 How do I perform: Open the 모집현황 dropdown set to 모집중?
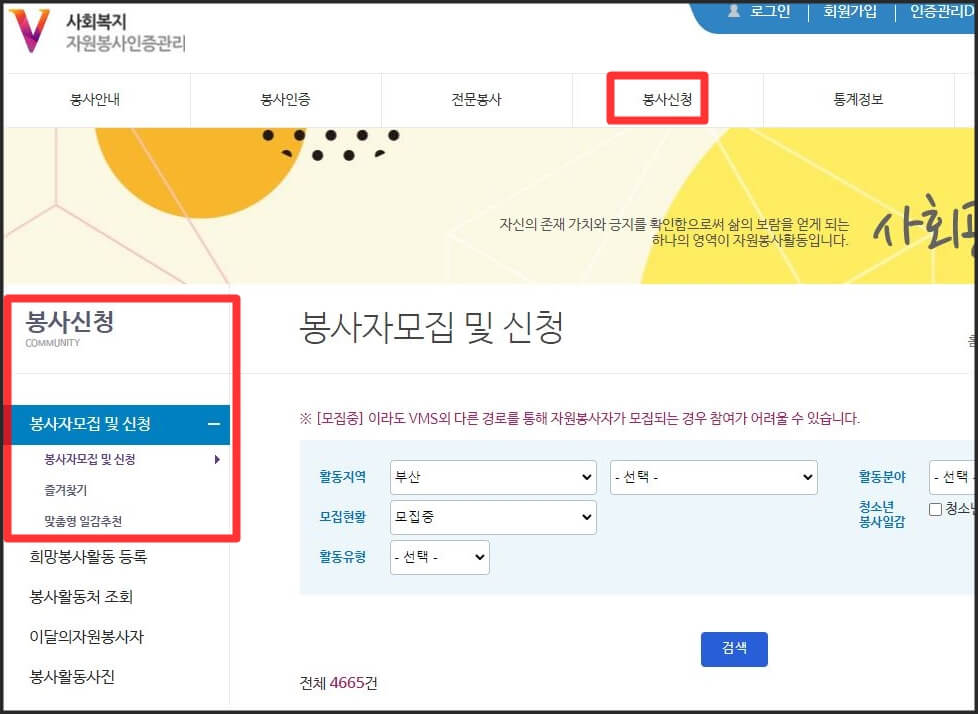(x=492, y=517)
